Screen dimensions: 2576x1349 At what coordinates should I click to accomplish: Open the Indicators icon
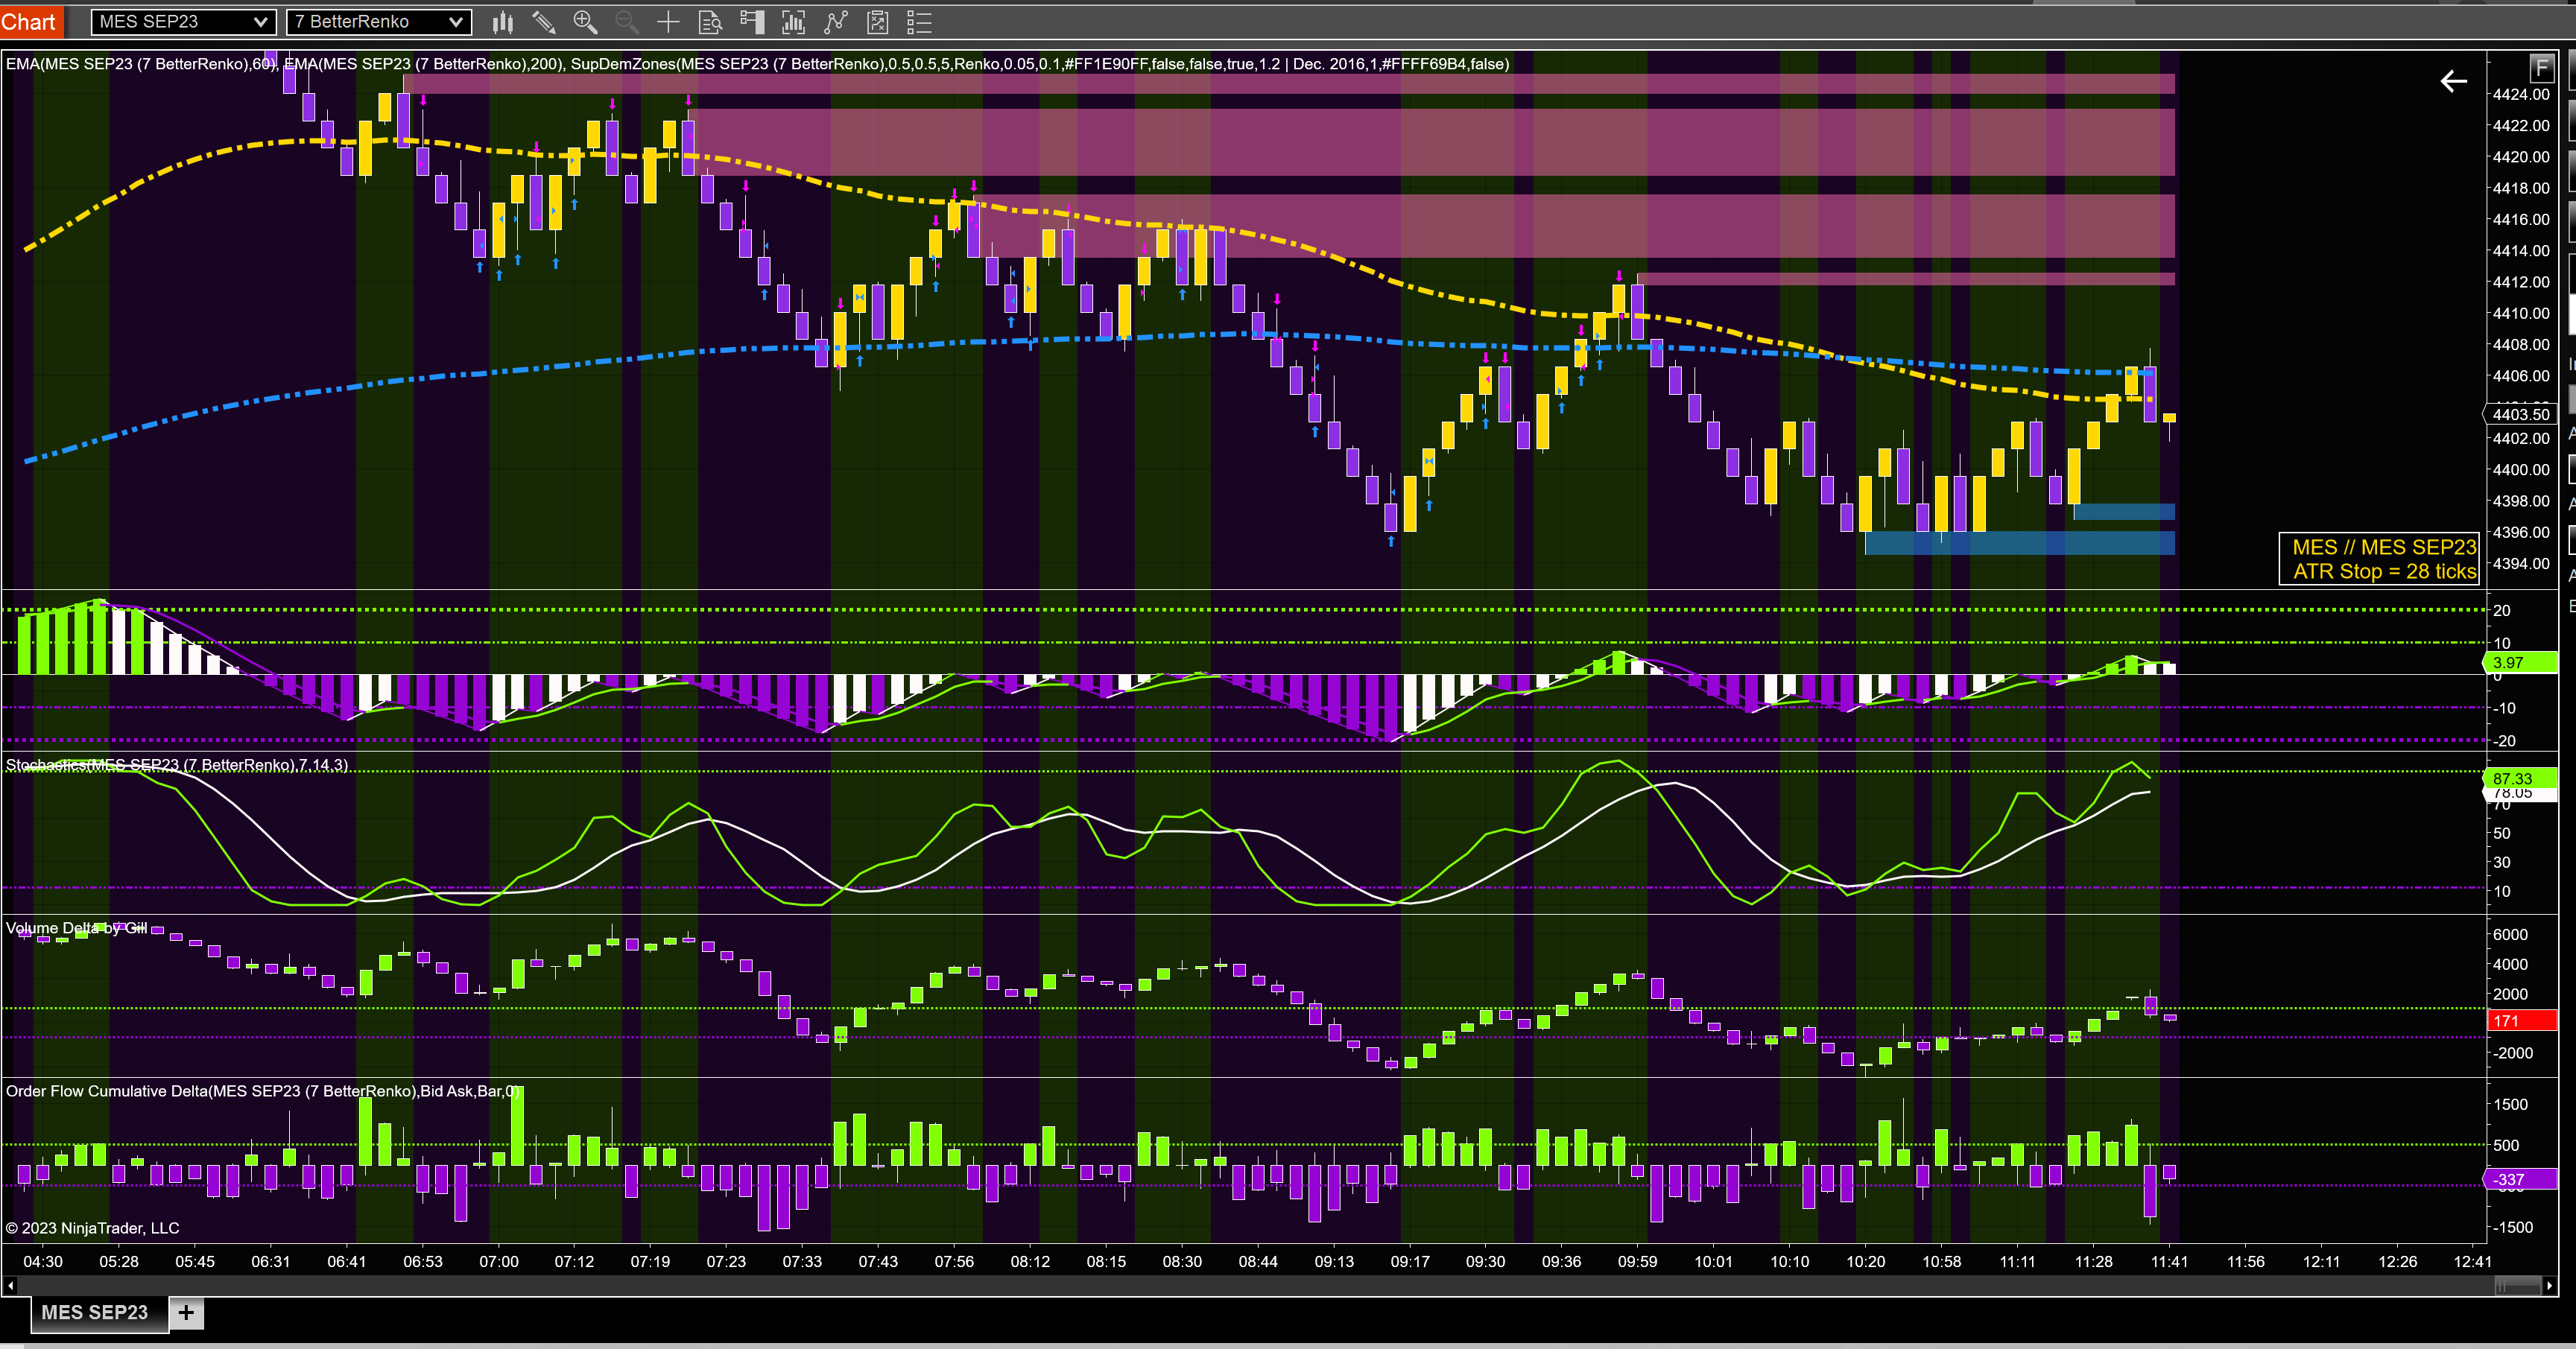835,21
